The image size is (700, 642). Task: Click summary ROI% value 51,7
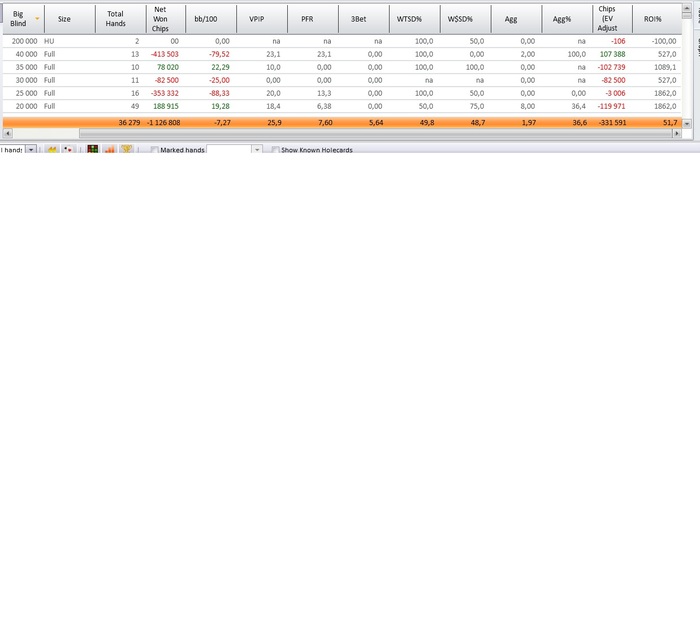(x=670, y=122)
